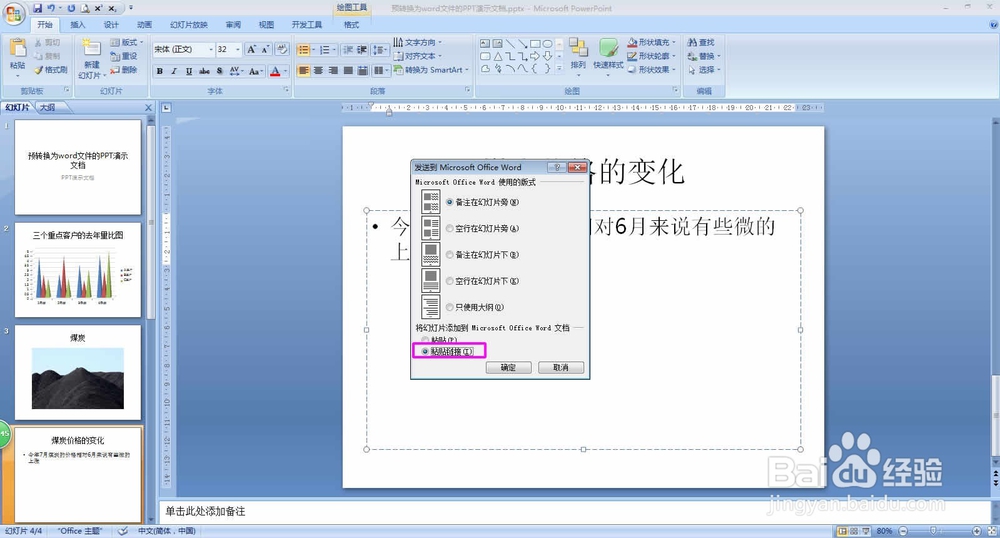
Task: Open the 形状填充 shape fill dropdown
Action: click(651, 42)
